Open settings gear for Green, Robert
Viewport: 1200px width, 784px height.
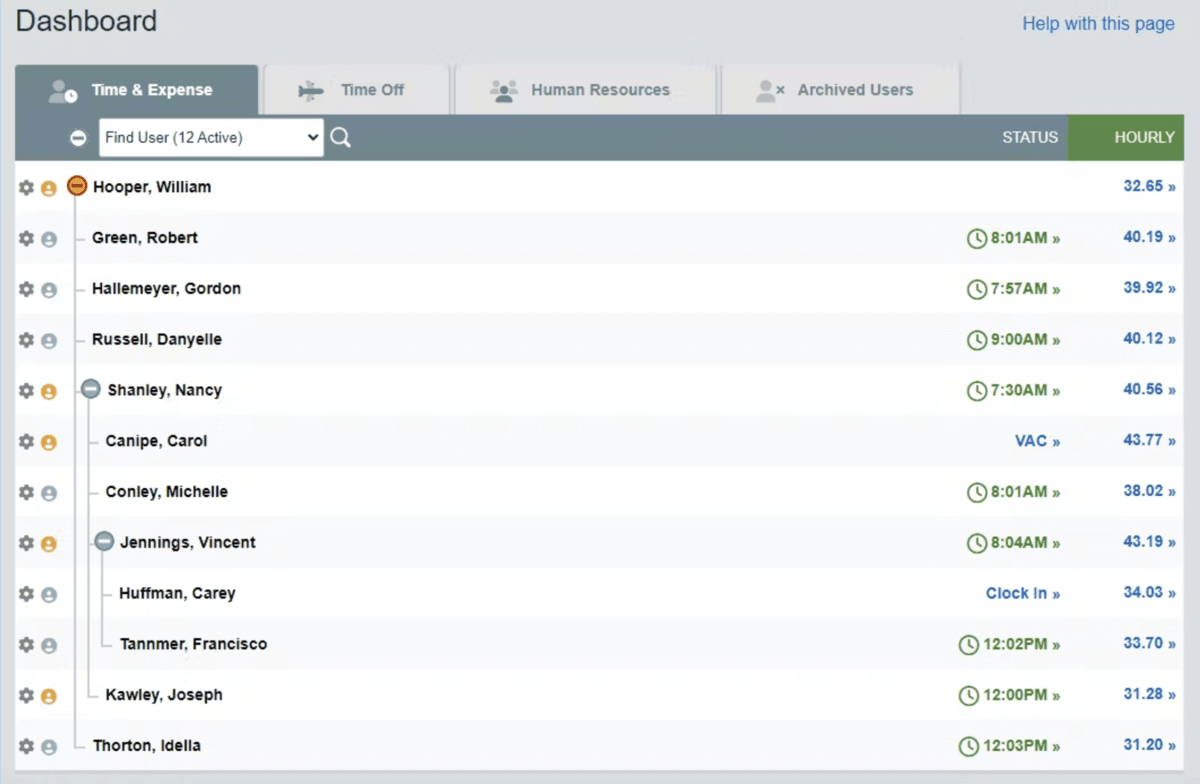(27, 239)
